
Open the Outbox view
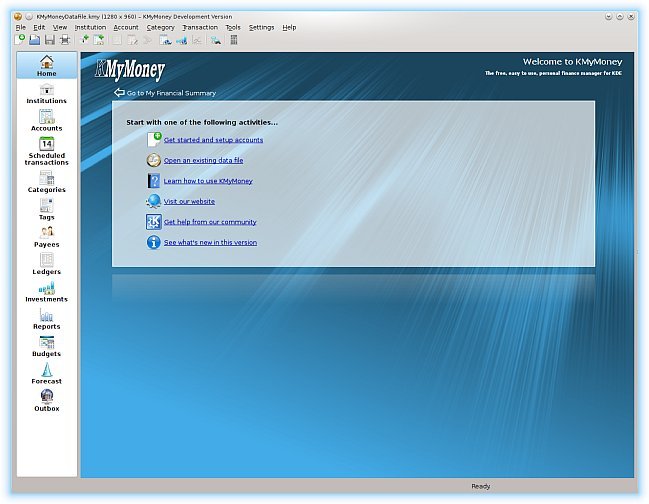pyautogui.click(x=47, y=401)
